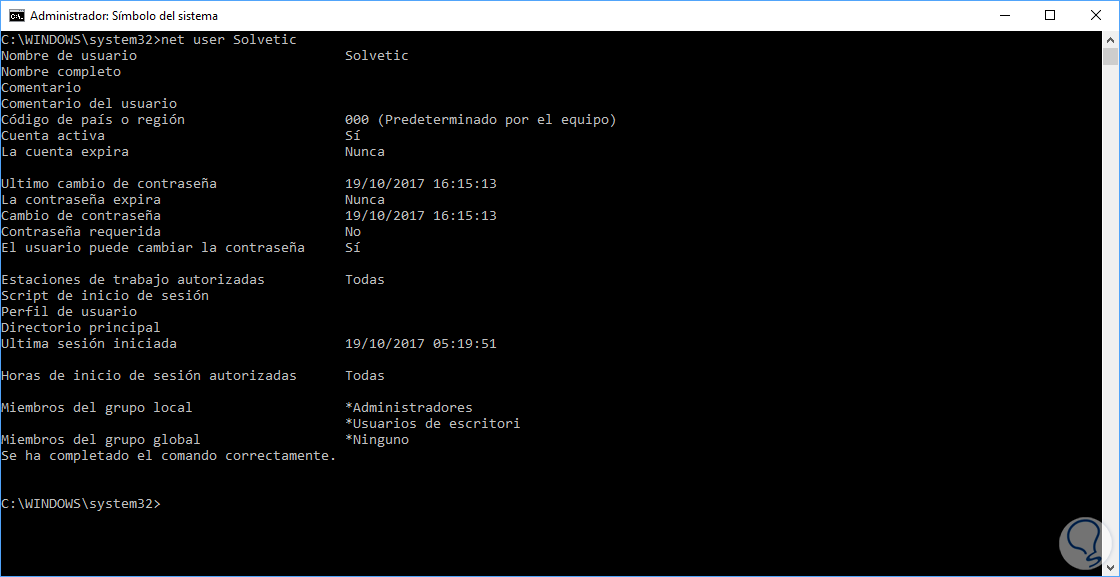The image size is (1120, 577).
Task: Click the "000 (Predeterminado por el equipo)" value
Action: pos(480,120)
